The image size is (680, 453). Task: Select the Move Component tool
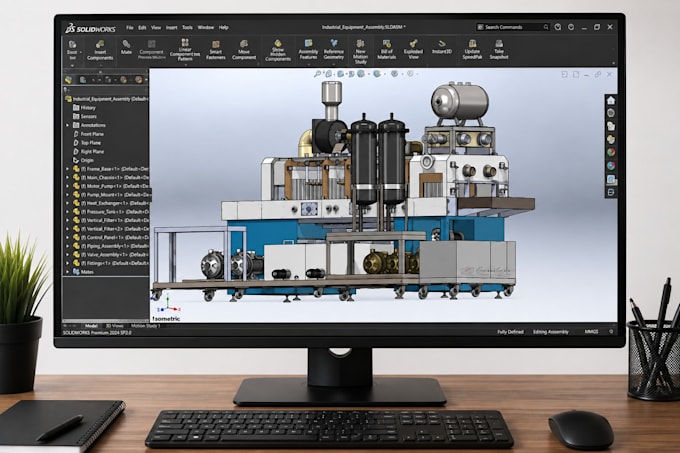pyautogui.click(x=244, y=50)
